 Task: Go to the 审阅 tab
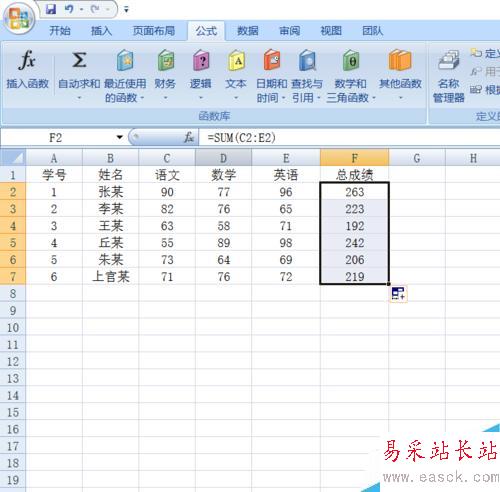click(289, 31)
